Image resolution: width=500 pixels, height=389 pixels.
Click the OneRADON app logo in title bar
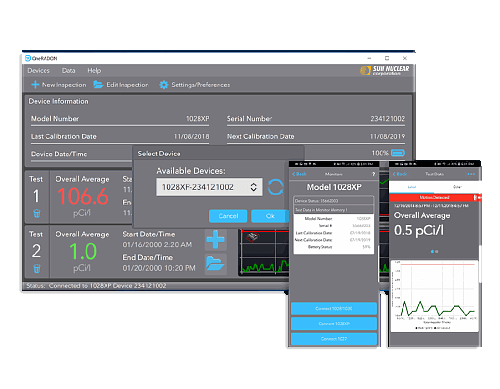[x=28, y=58]
